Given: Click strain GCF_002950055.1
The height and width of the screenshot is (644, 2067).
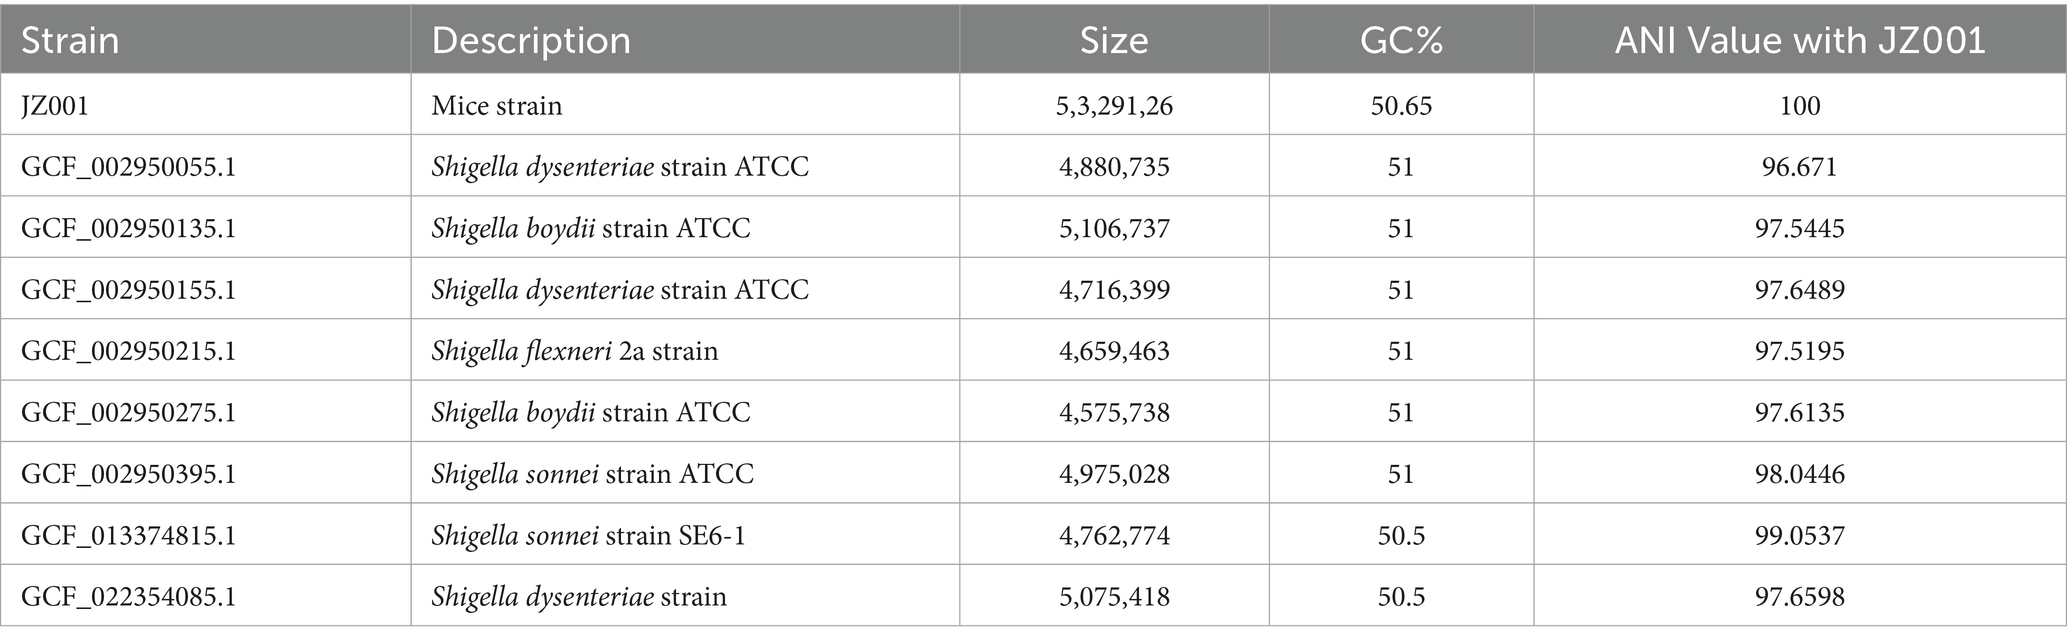Looking at the screenshot, I should (128, 166).
